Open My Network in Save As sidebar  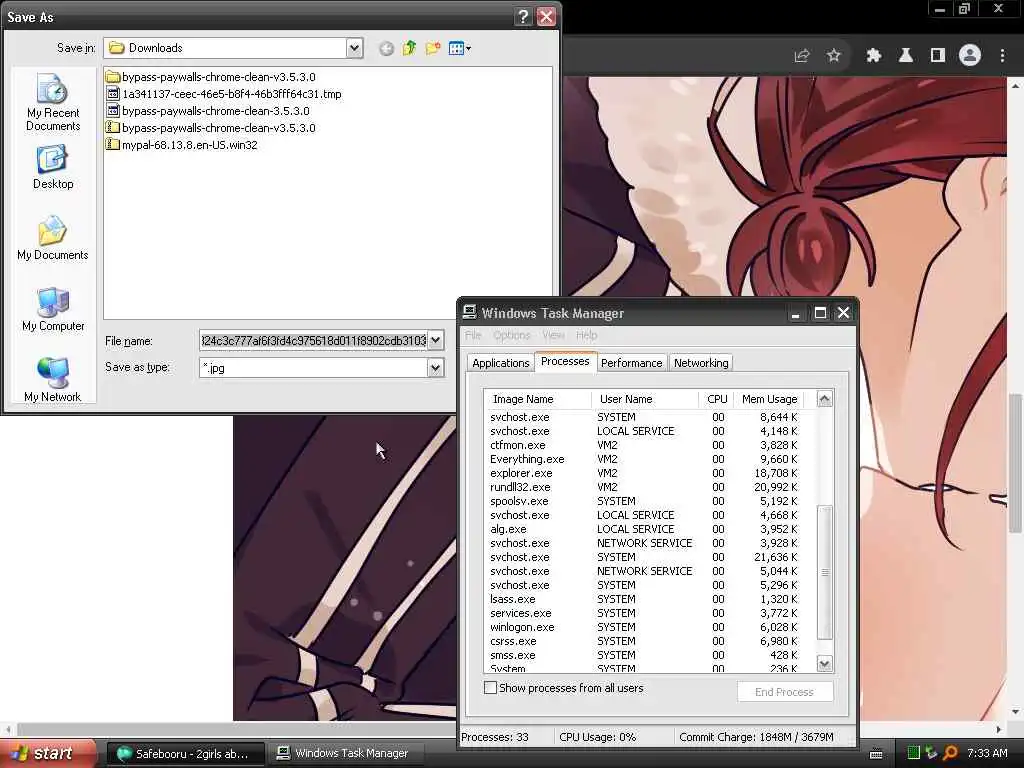pos(53,380)
